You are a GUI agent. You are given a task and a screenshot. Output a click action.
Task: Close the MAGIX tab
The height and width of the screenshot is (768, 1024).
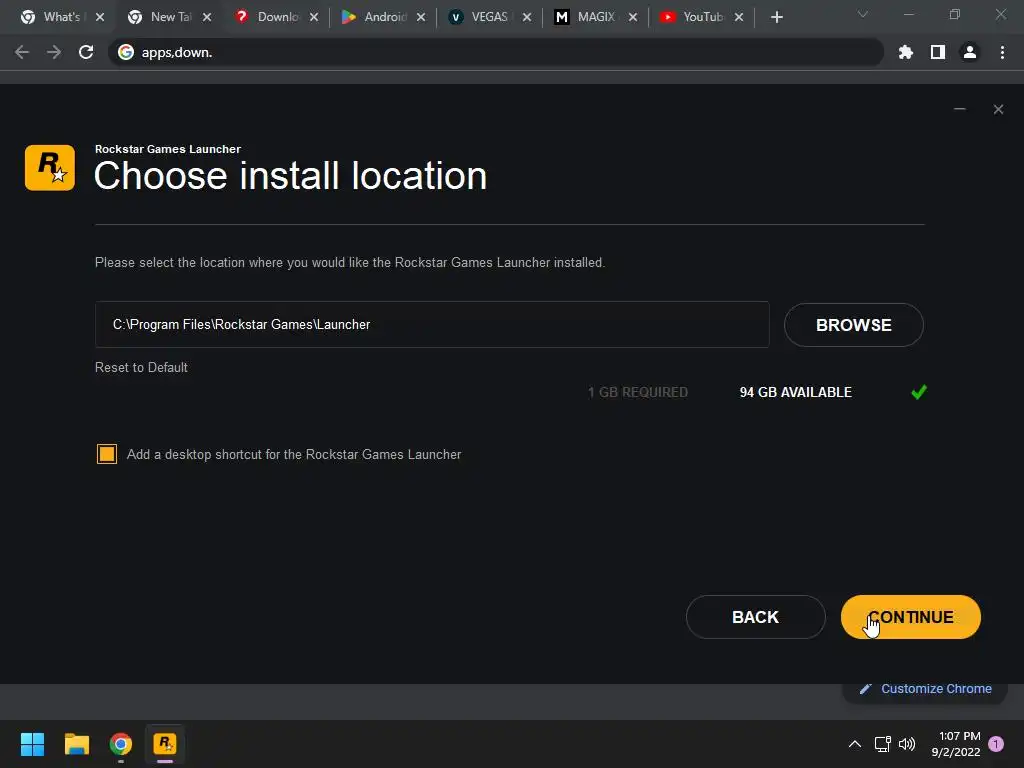click(x=633, y=17)
